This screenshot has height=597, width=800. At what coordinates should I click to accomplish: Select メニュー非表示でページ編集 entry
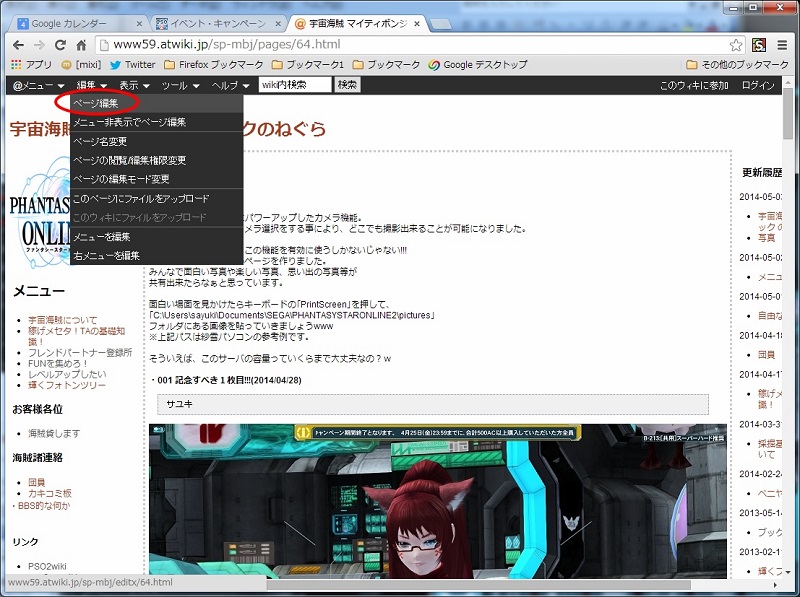(x=157, y=122)
